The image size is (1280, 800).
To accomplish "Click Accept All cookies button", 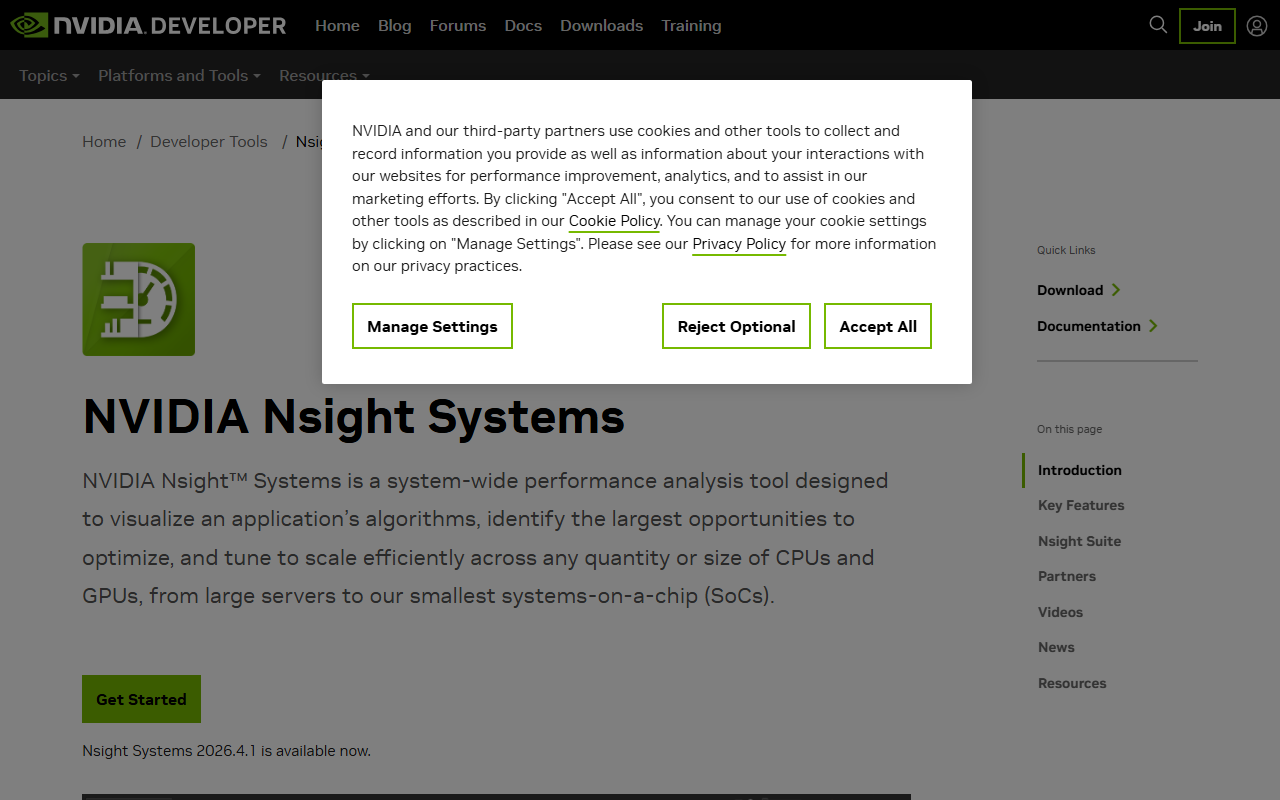I will pos(878,326).
